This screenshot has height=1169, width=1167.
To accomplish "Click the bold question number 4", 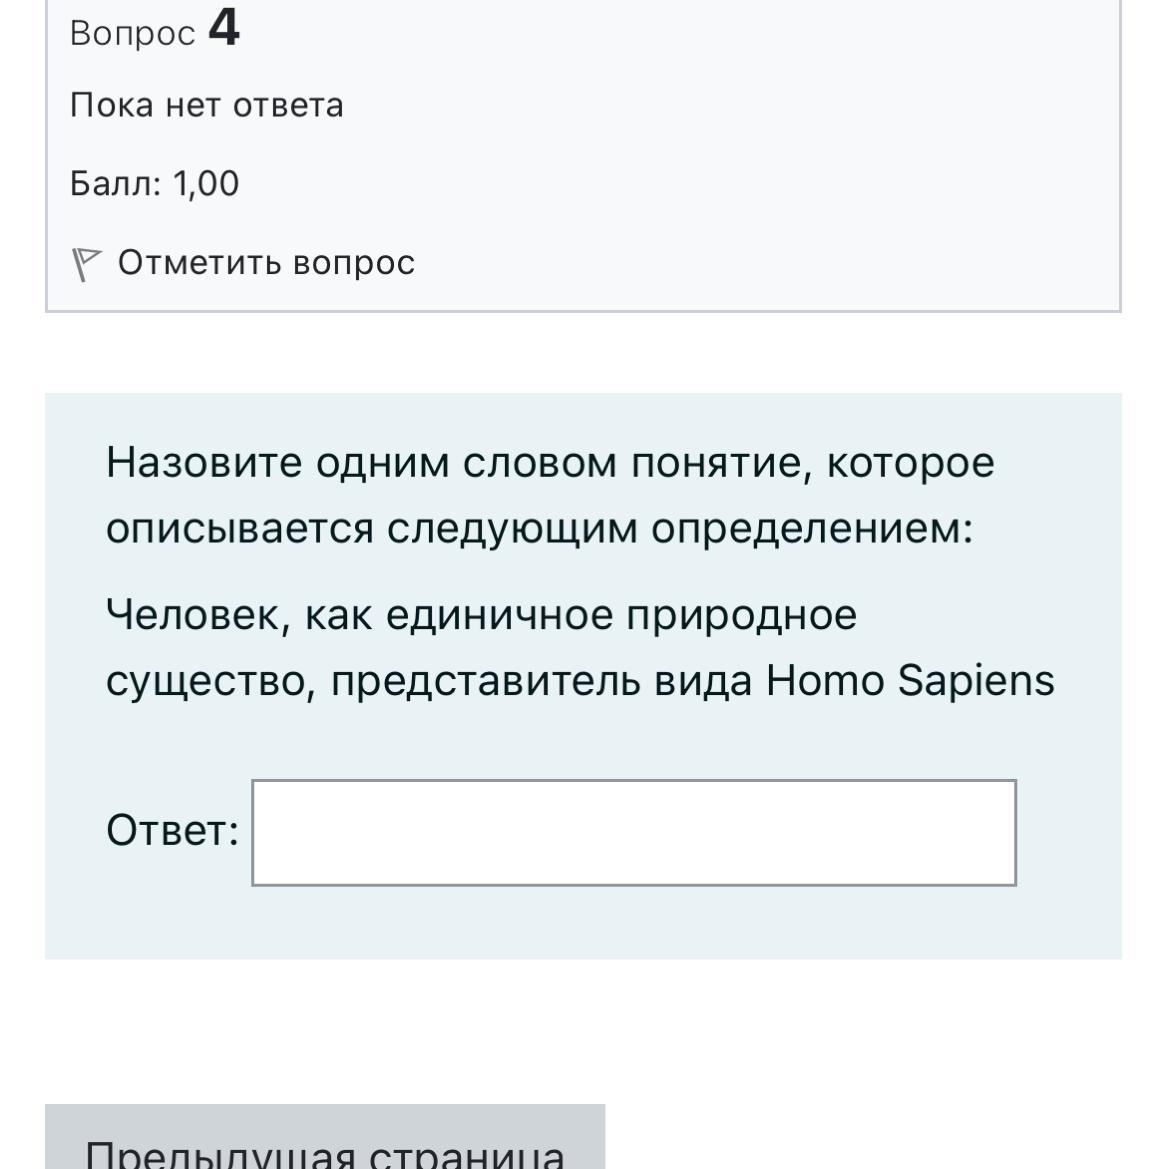I will point(224,28).
